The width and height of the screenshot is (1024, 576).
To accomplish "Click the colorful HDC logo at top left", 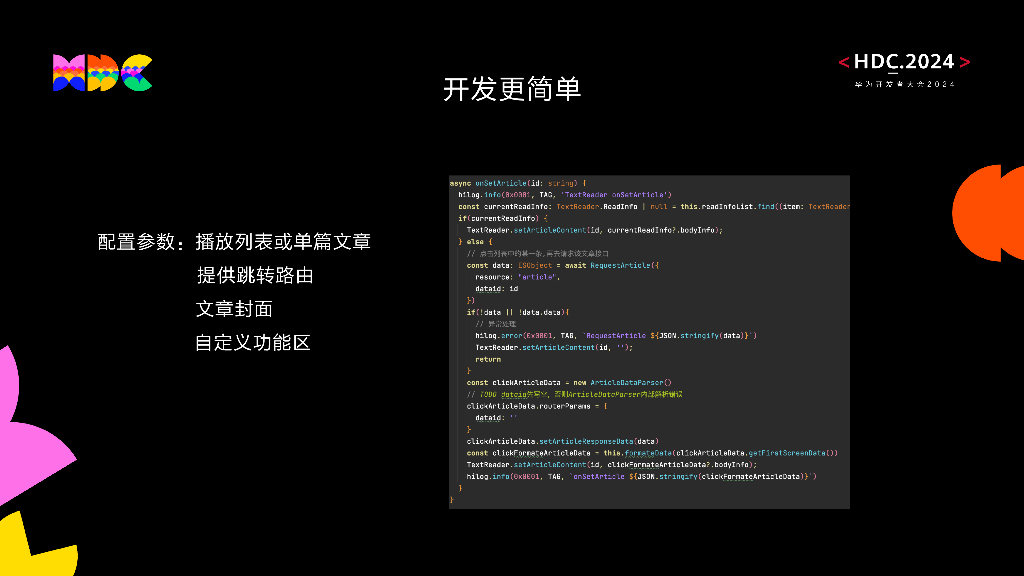I will pyautogui.click(x=103, y=72).
